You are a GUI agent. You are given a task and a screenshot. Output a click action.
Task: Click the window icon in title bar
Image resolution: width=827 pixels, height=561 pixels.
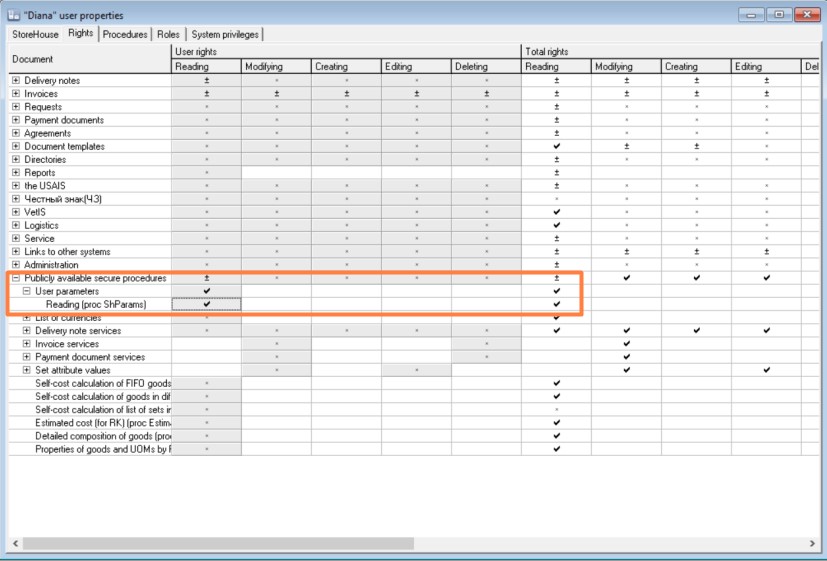pos(12,15)
